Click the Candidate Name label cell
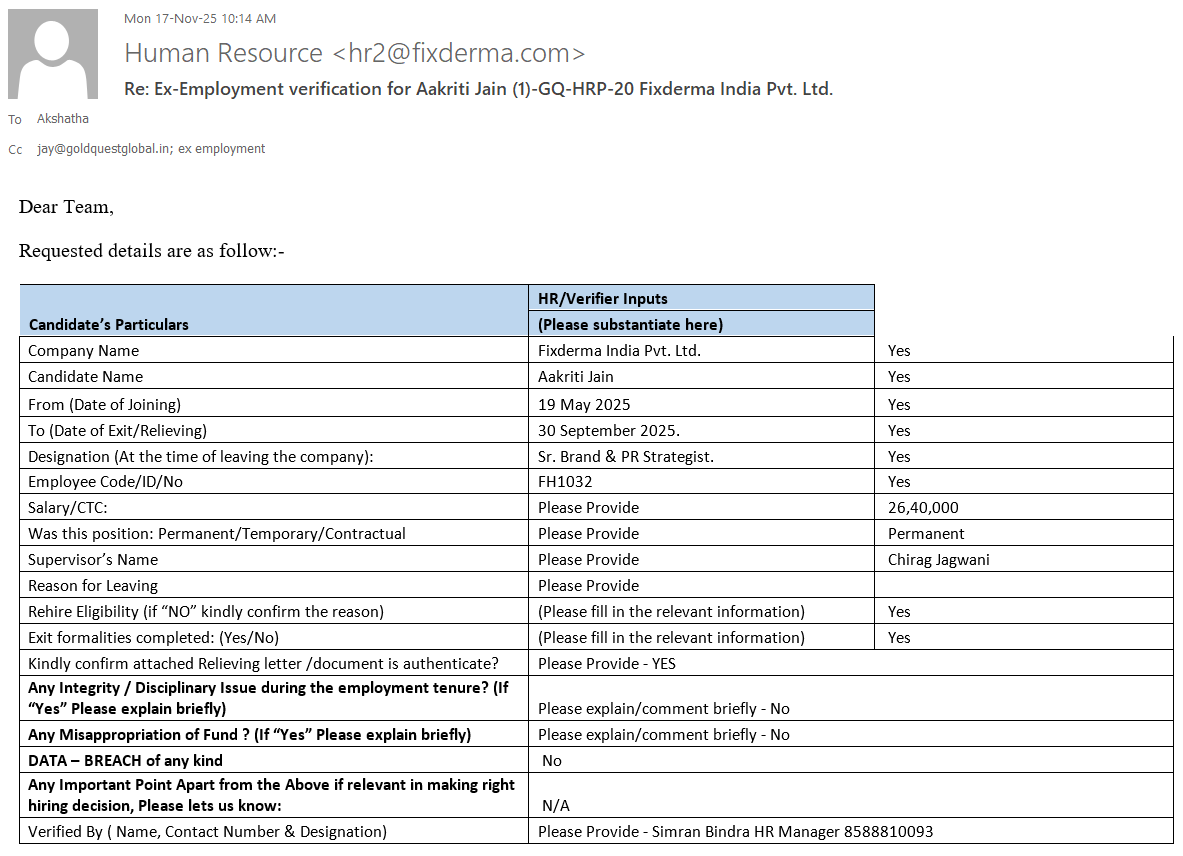 [274, 376]
